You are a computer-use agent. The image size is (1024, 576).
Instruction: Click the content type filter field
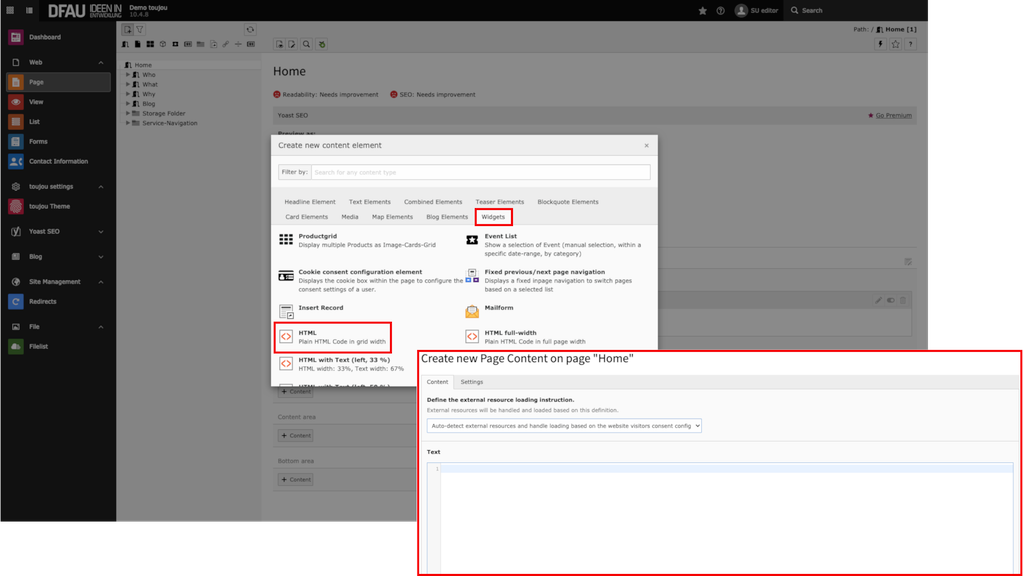(x=480, y=172)
